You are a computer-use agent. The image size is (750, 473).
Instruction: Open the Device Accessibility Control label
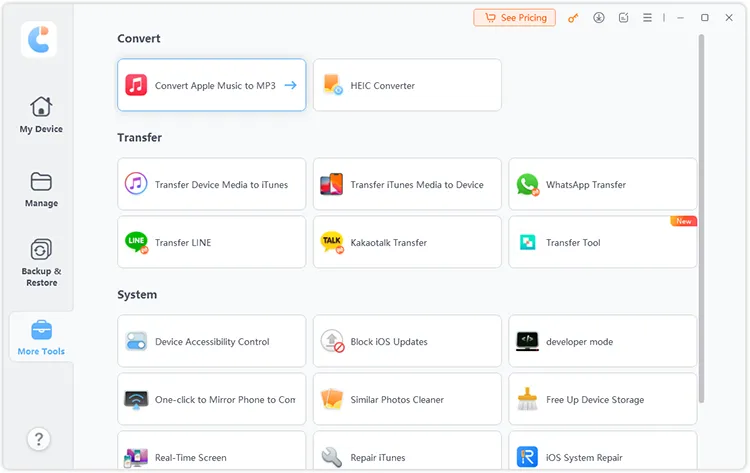[212, 341]
